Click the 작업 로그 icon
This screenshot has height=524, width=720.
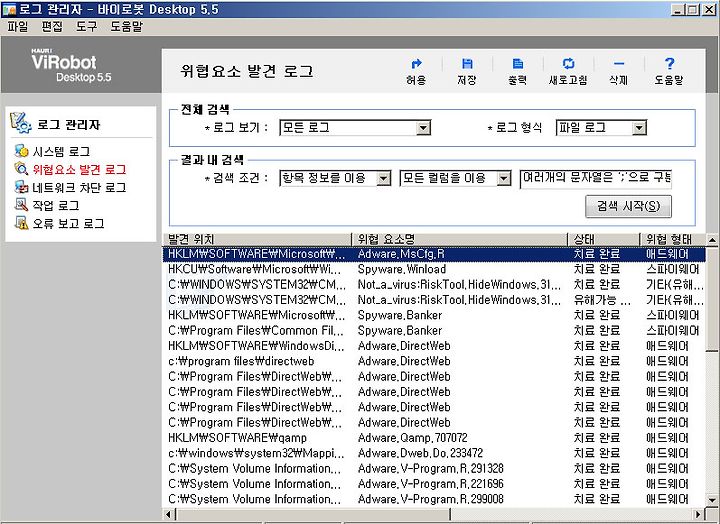[21, 205]
